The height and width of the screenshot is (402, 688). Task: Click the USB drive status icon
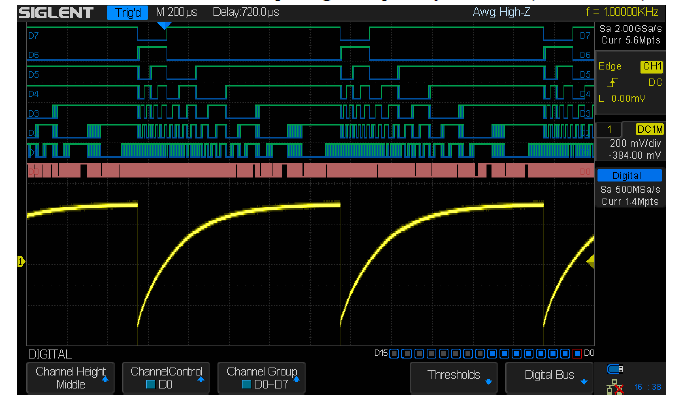[x=615, y=369]
